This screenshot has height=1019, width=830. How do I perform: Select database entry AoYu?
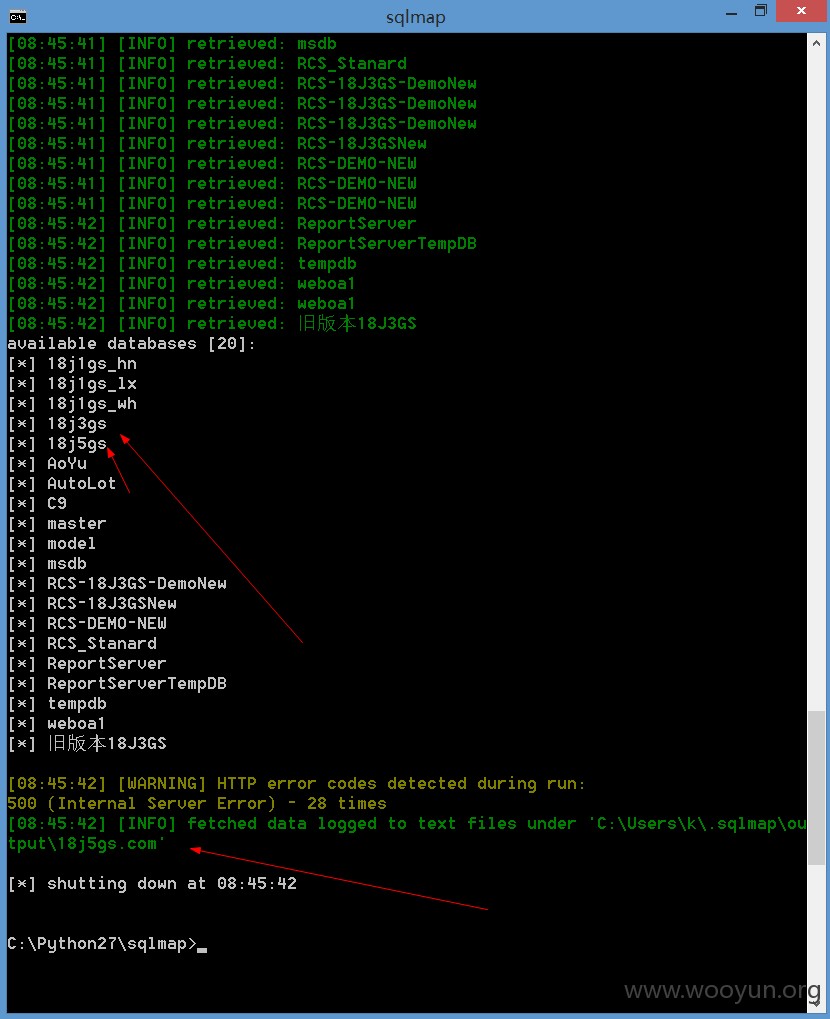[x=67, y=464]
